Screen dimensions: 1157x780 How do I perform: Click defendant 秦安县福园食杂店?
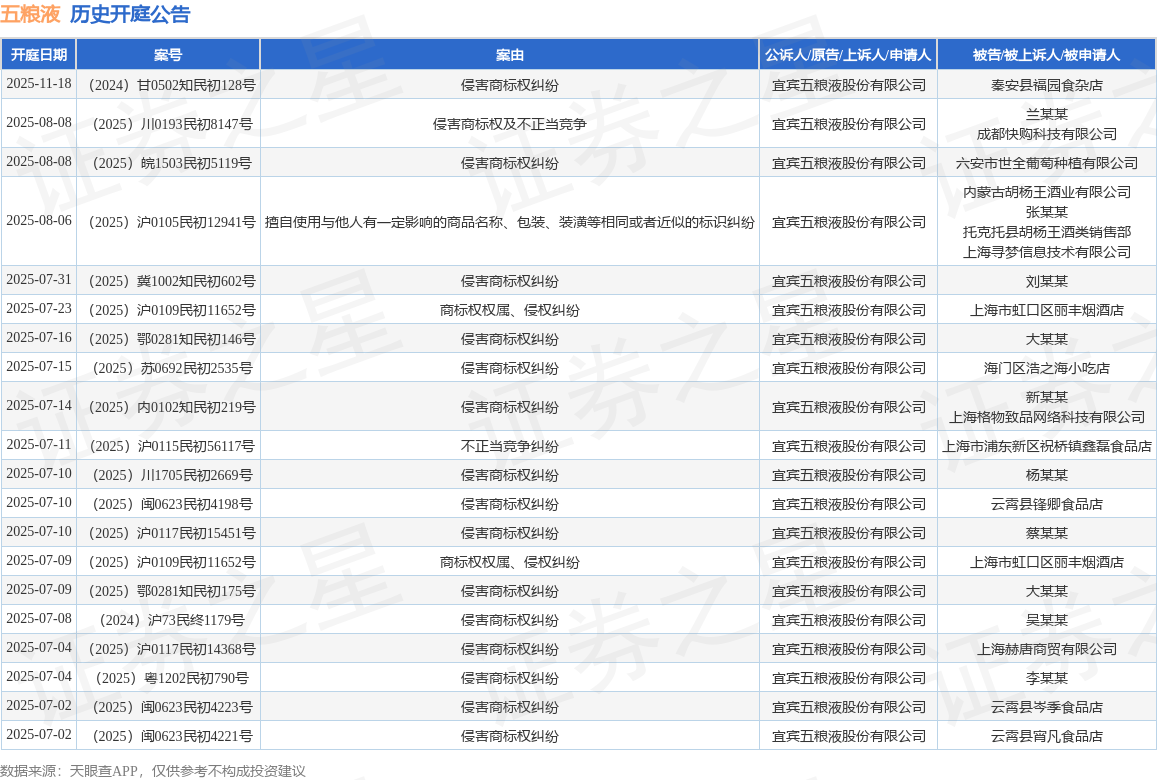click(1046, 85)
